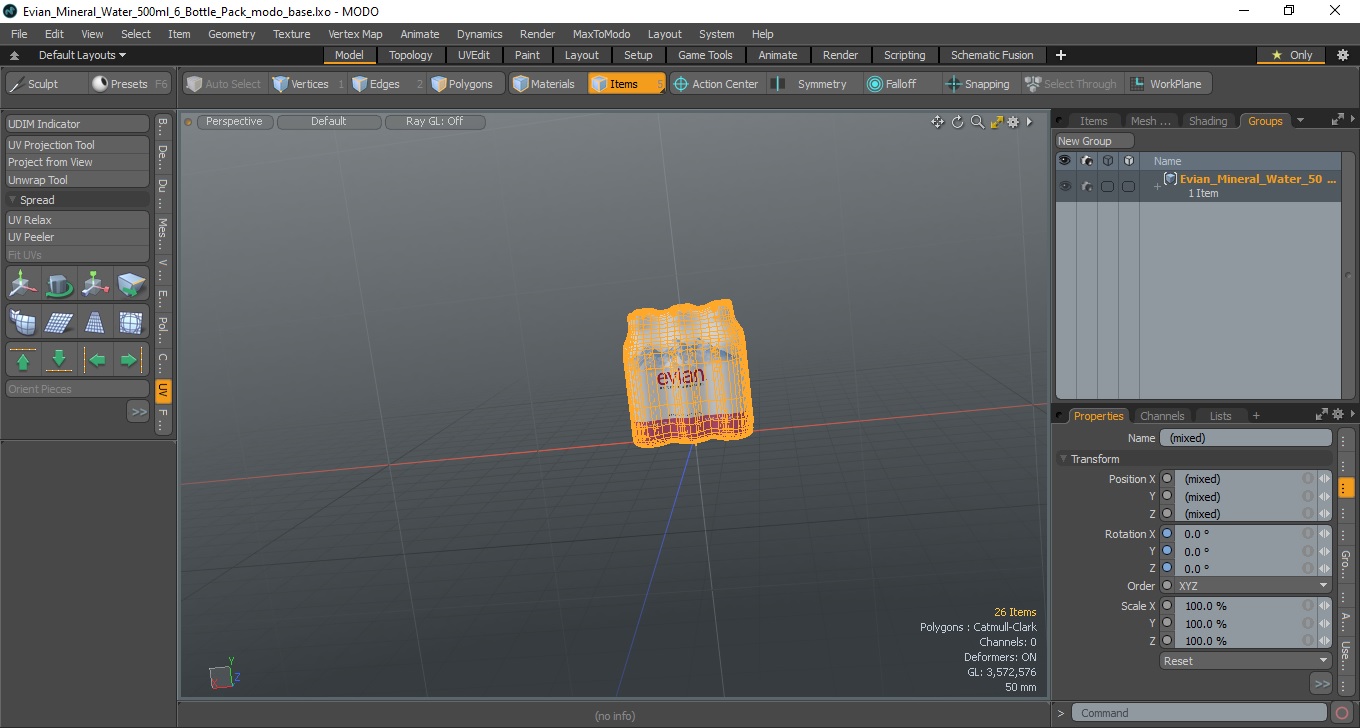This screenshot has height=728, width=1360.
Task: Click the UV Projection Tool button
Action: pyautogui.click(x=78, y=145)
